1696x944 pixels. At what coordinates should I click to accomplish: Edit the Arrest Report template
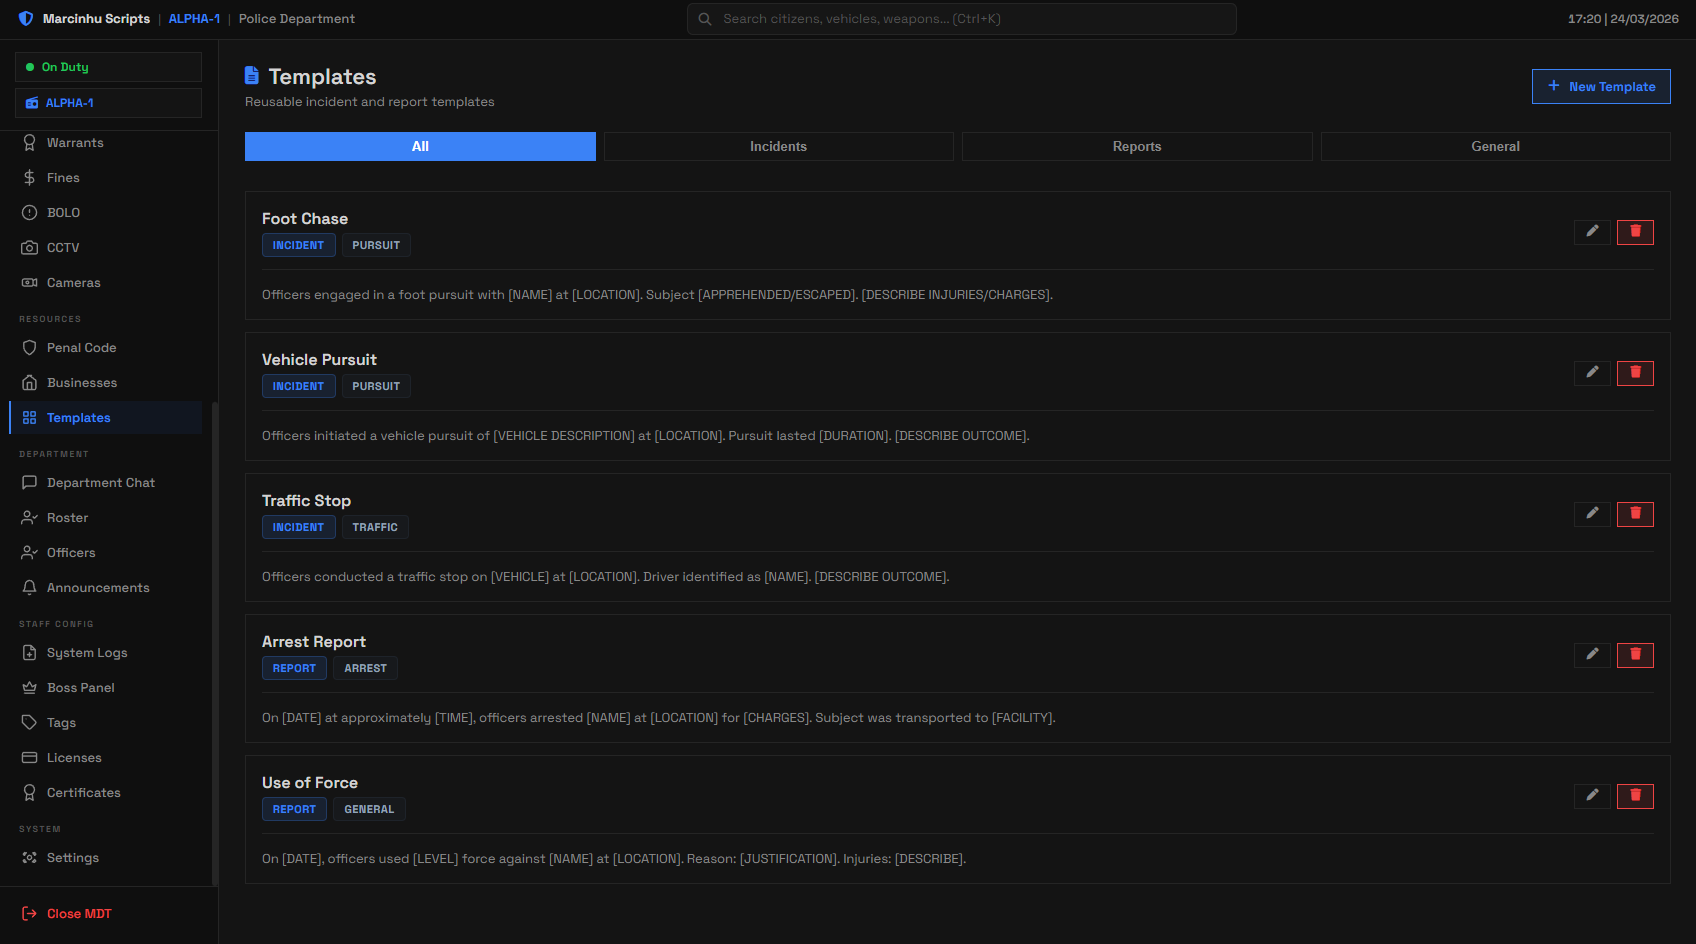click(1592, 655)
